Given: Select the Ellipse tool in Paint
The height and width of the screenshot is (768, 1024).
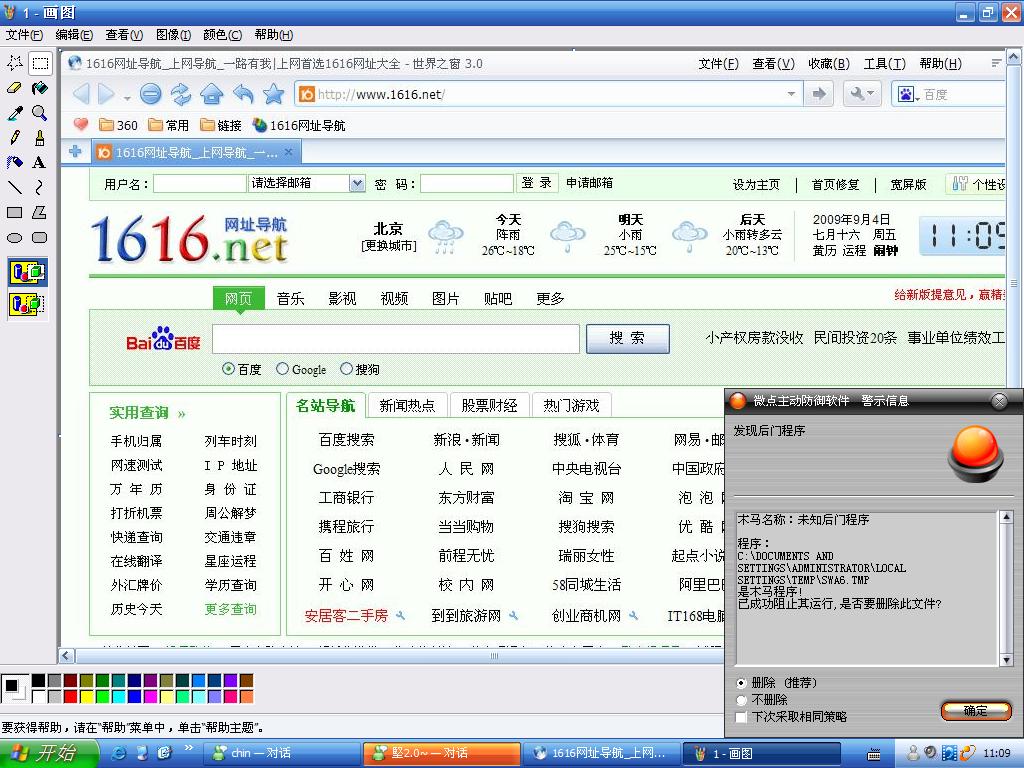Looking at the screenshot, I should (x=14, y=238).
